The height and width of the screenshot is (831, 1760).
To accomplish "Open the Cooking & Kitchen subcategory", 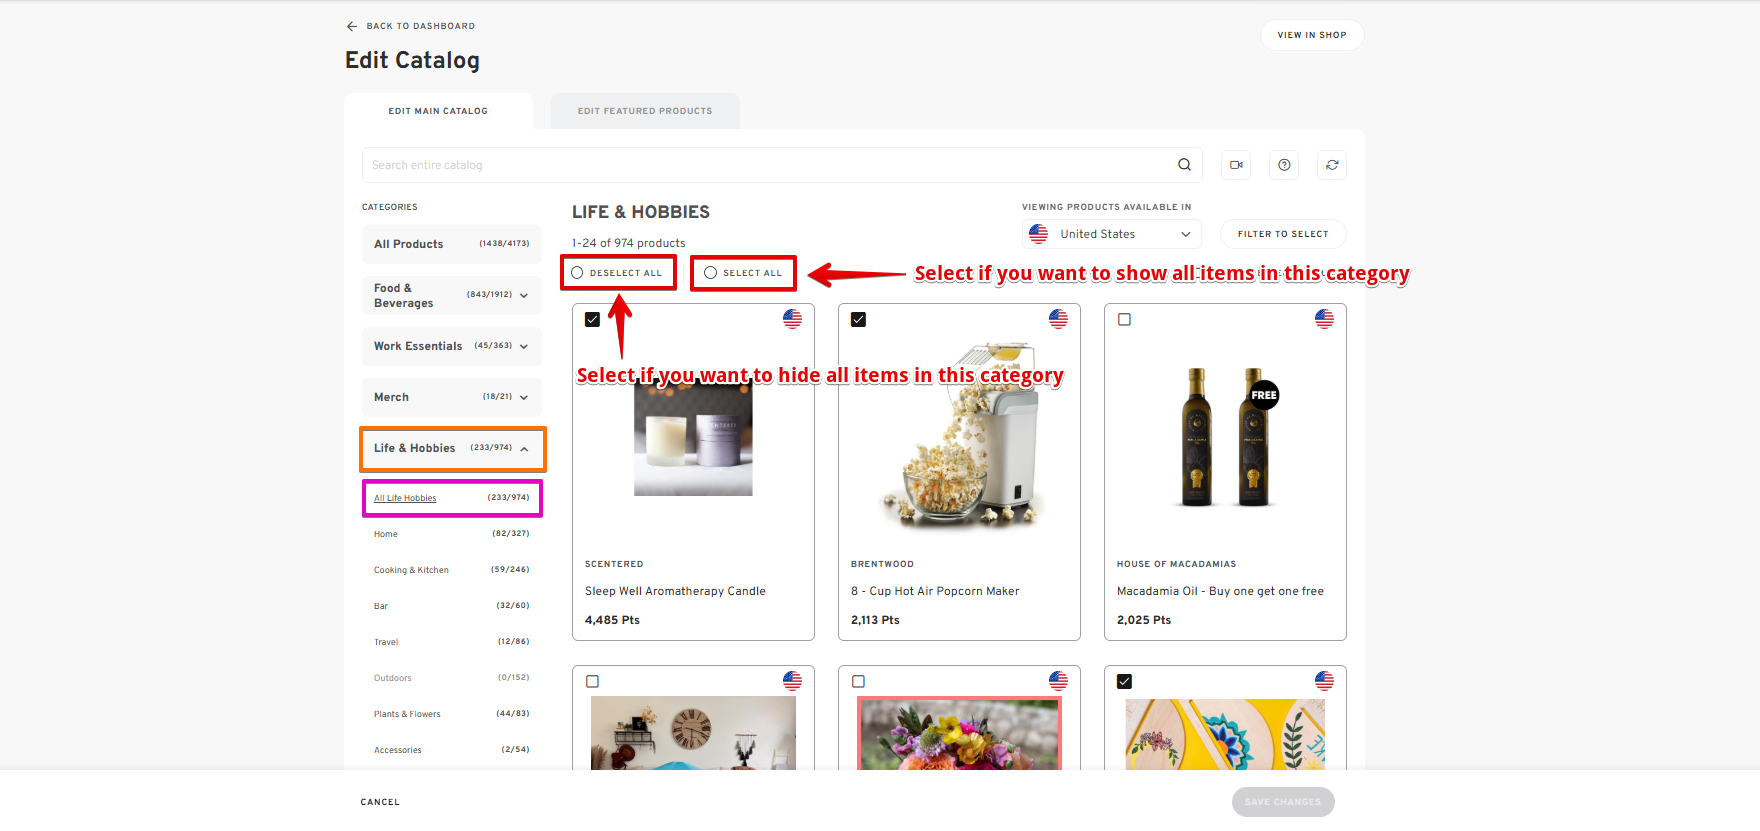I will click(x=411, y=570).
